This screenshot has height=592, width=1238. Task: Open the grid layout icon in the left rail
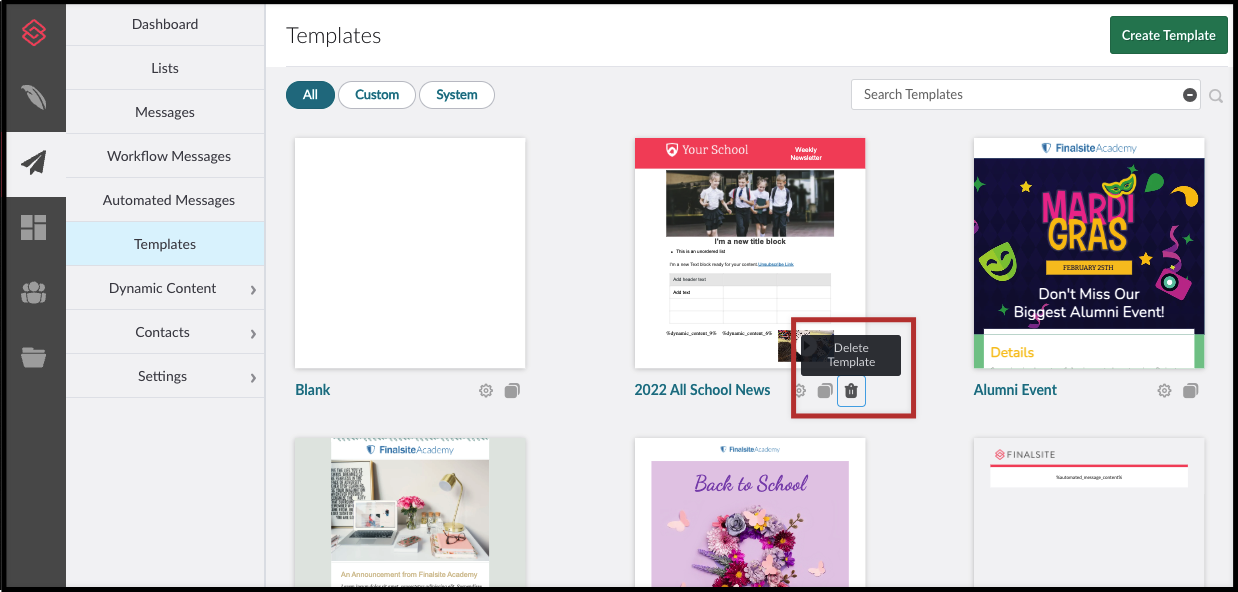34,227
